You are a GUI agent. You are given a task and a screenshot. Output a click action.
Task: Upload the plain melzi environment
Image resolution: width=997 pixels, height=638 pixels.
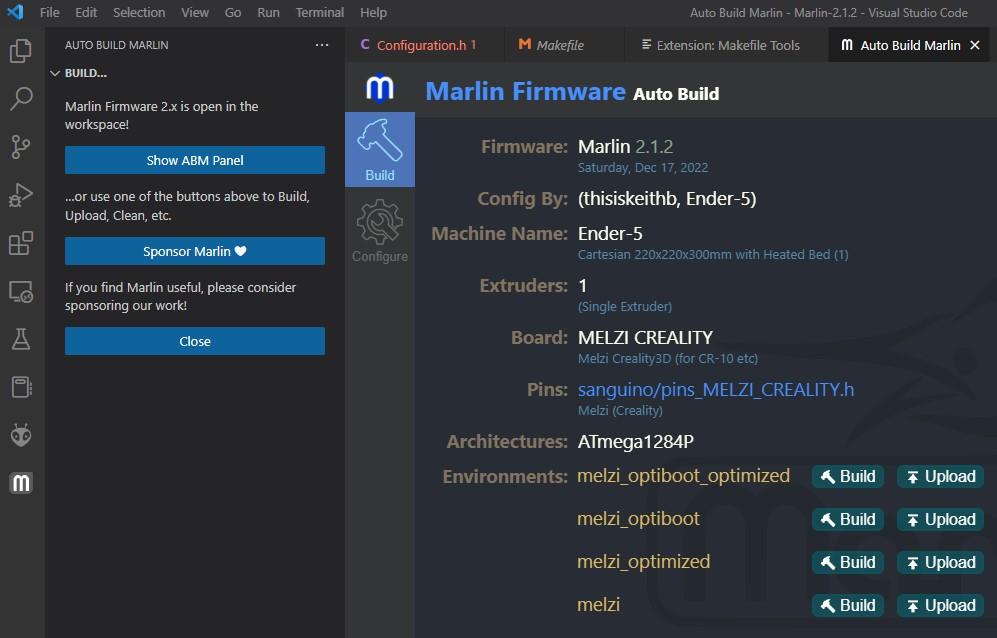click(x=940, y=606)
